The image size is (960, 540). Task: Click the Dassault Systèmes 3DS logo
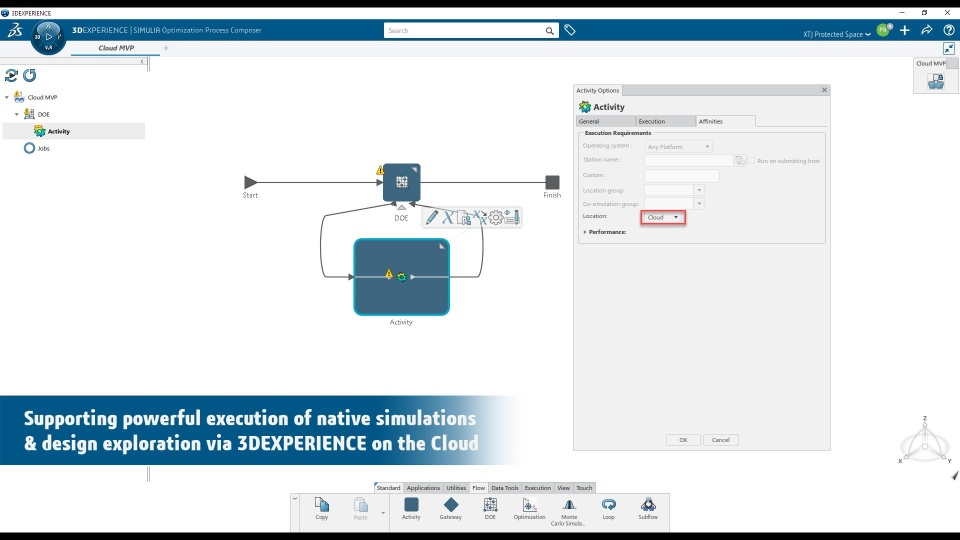point(15,30)
